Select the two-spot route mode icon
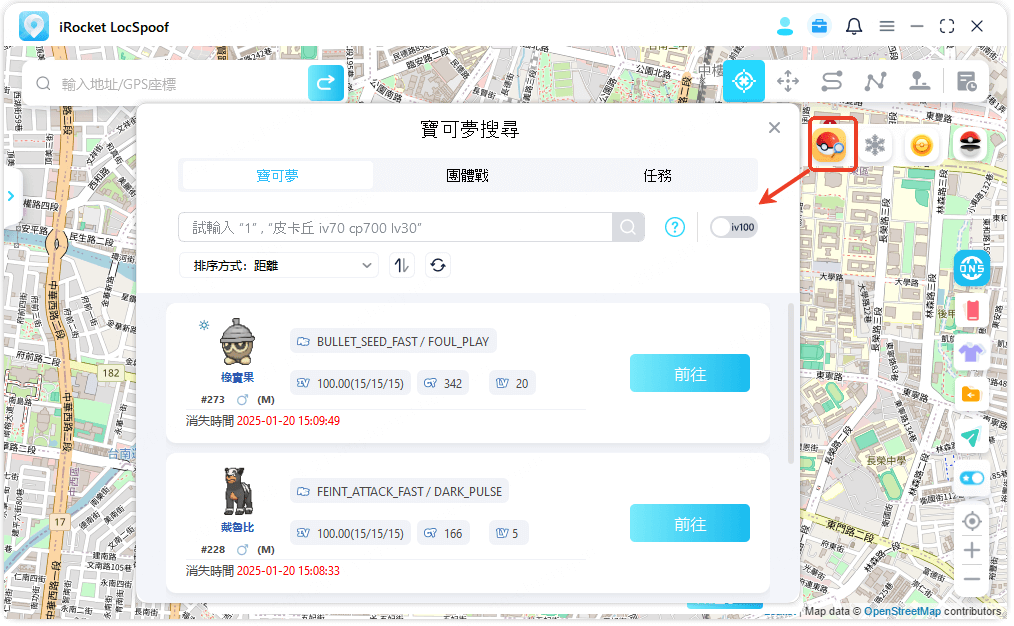The image size is (1014, 626). (831, 81)
